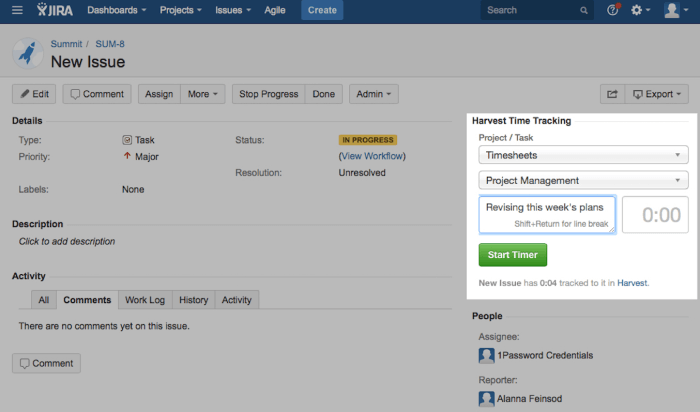Expand the More actions dropdown
Viewport: 700px width, 412px height.
(203, 94)
